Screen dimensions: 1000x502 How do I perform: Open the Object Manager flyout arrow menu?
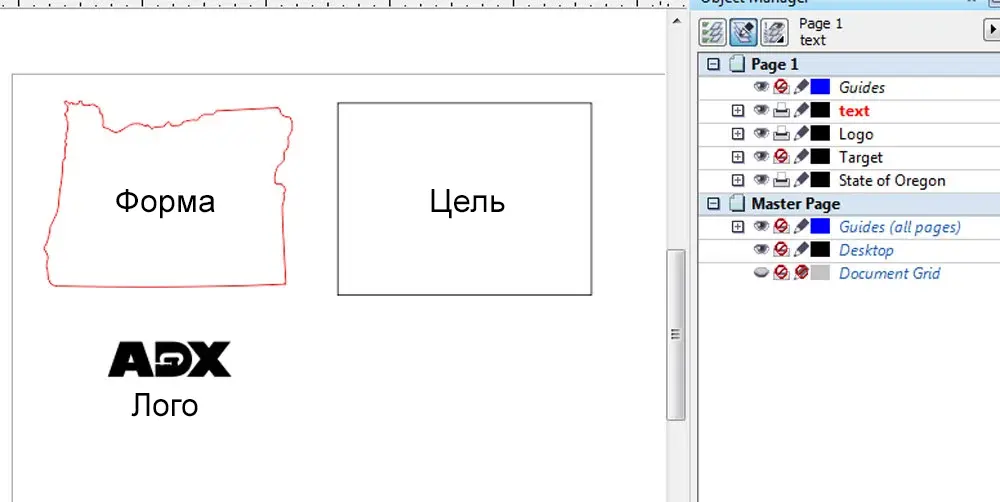[x=992, y=30]
